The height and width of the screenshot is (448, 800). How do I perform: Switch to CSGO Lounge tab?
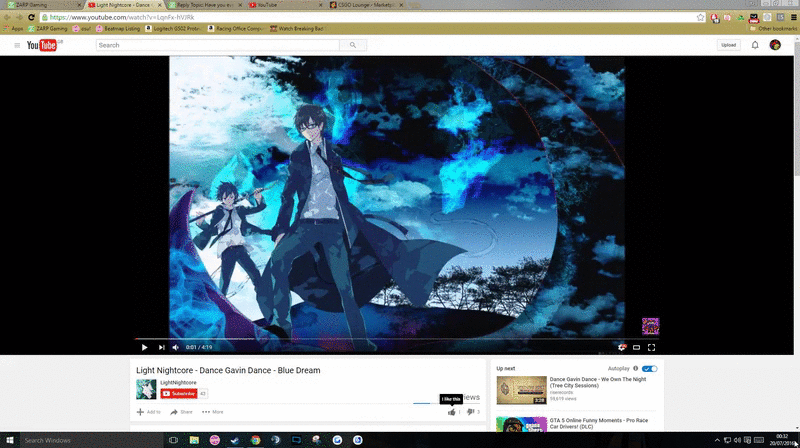click(x=366, y=5)
